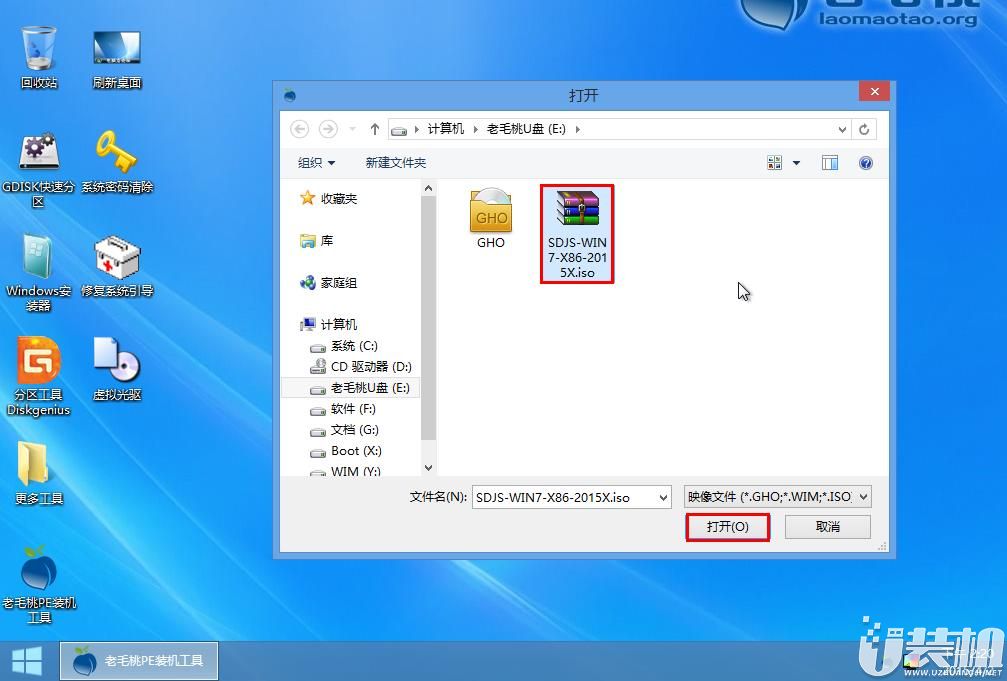Image resolution: width=1007 pixels, height=681 pixels.
Task: Refresh the address bar with circular arrow
Action: click(x=862, y=129)
